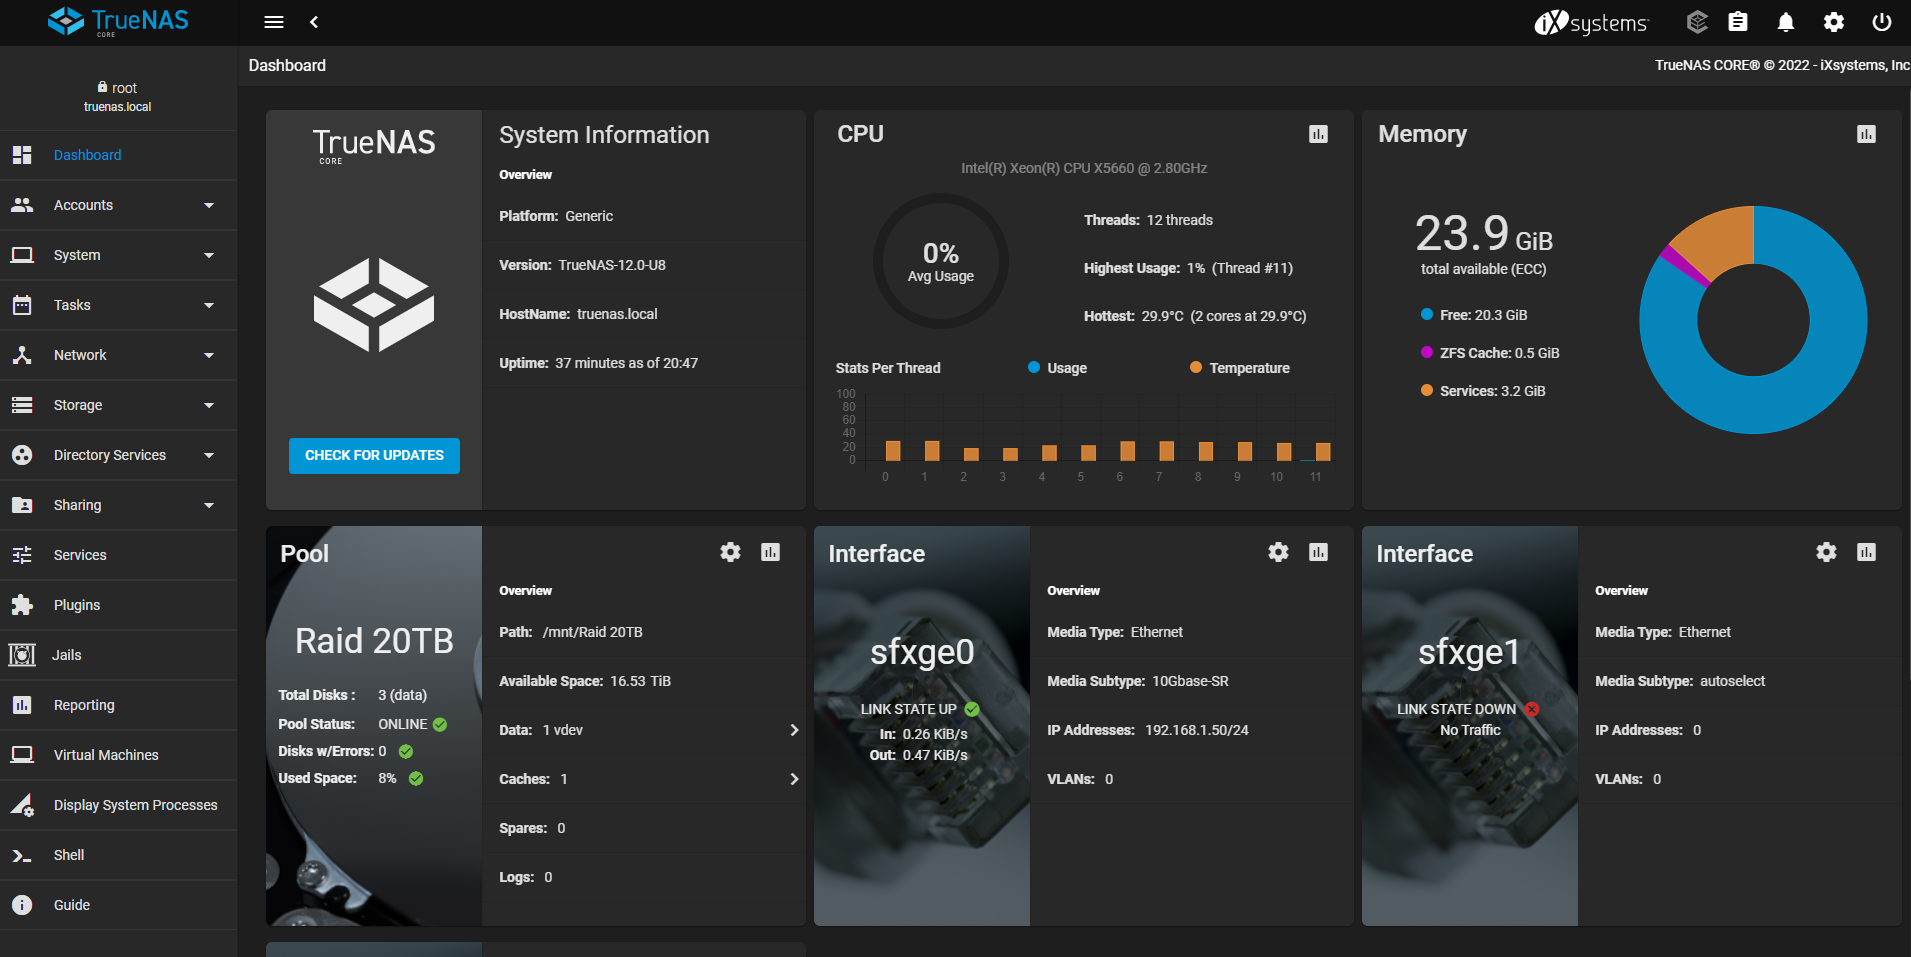Click the ZFS Cache legend dot

(1427, 353)
